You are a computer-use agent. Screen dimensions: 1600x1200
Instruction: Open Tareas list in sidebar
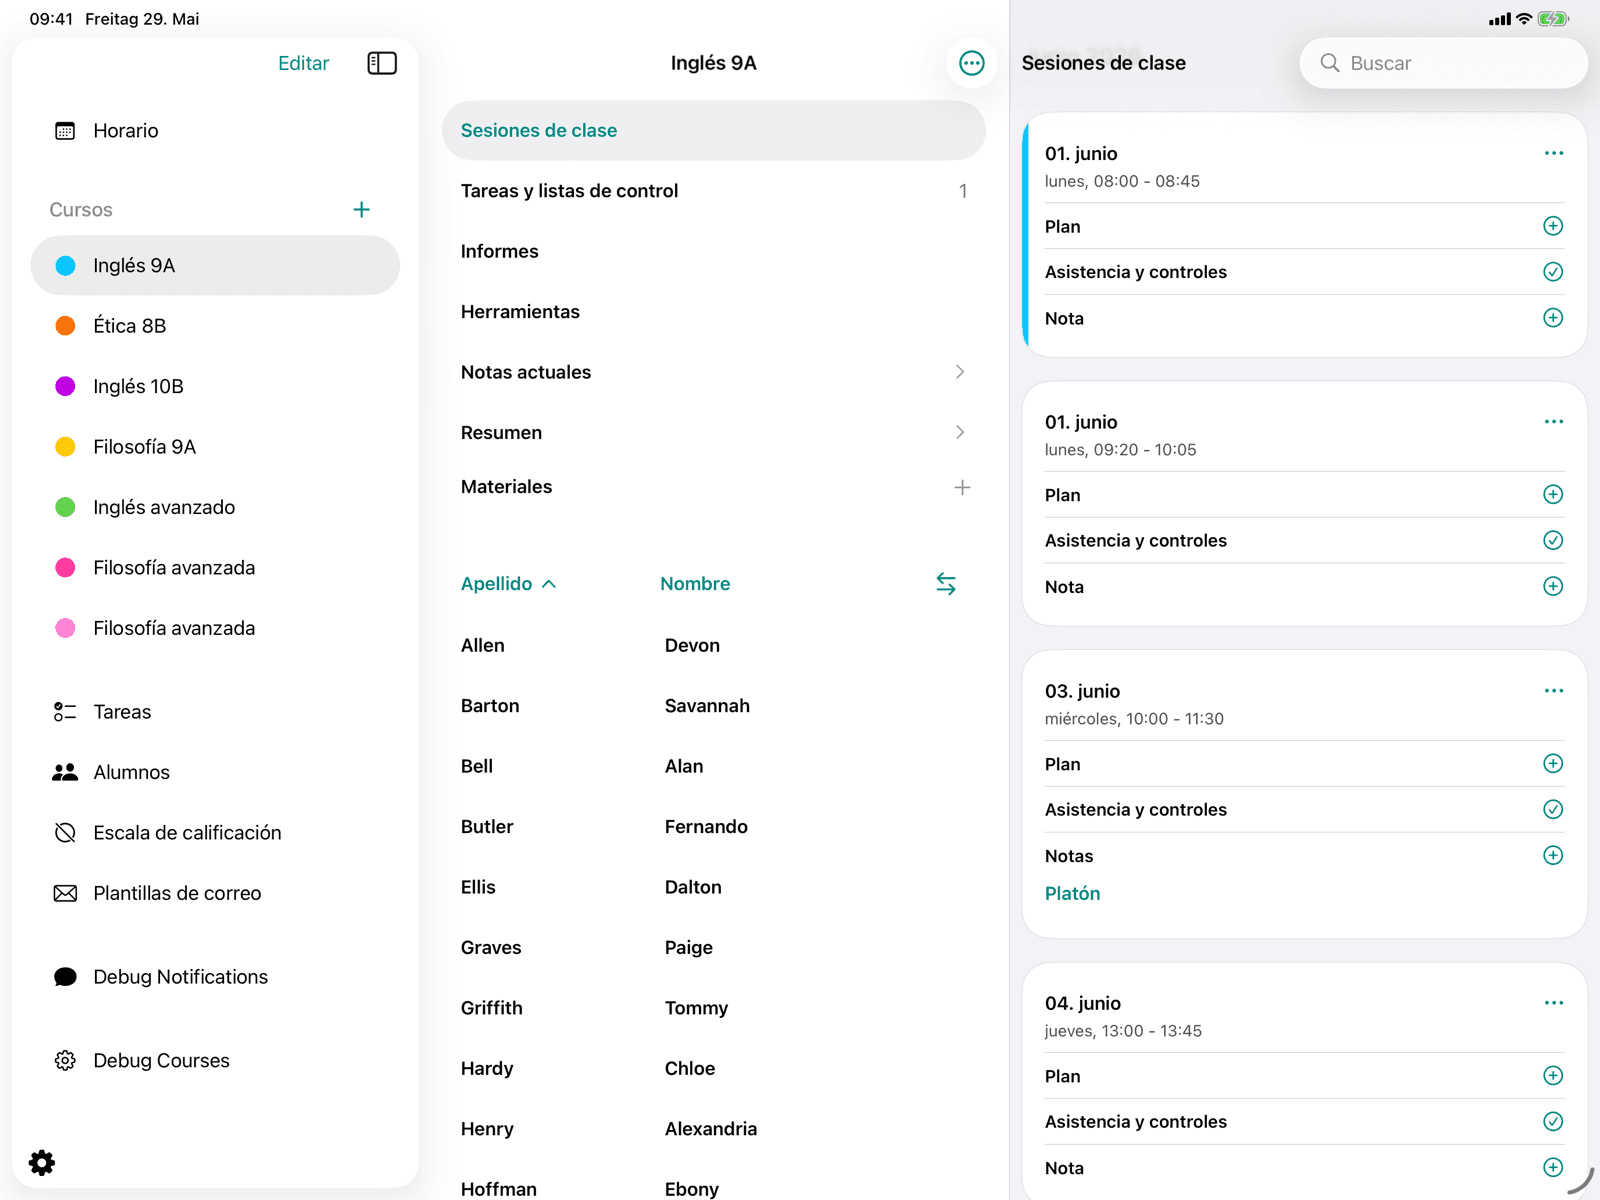click(215, 712)
